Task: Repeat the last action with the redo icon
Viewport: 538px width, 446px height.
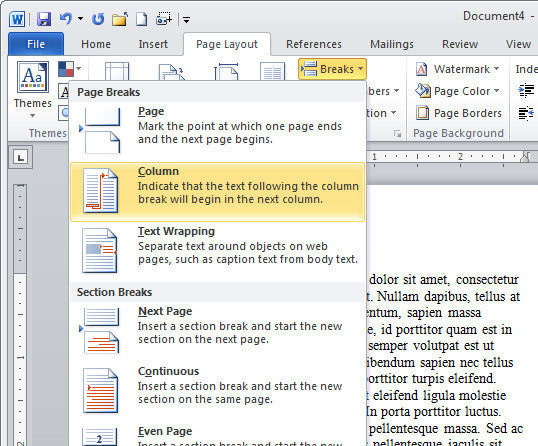Action: 98,19
